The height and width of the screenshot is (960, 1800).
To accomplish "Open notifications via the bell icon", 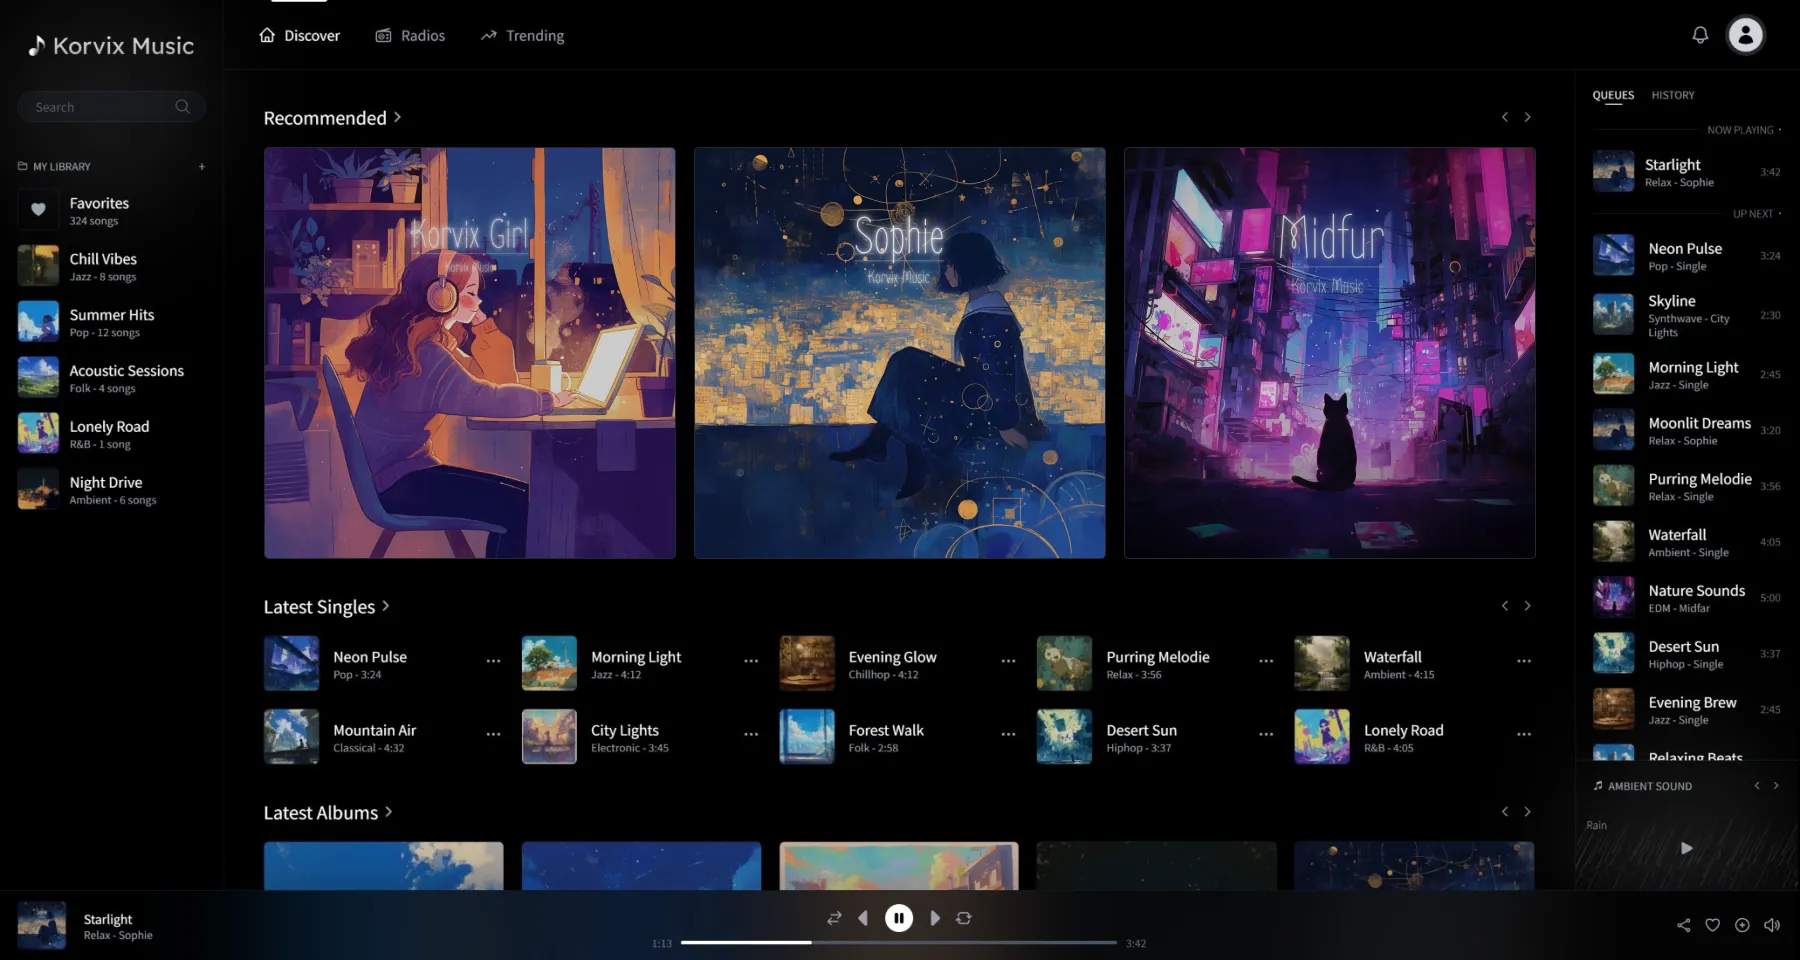I will coord(1699,35).
